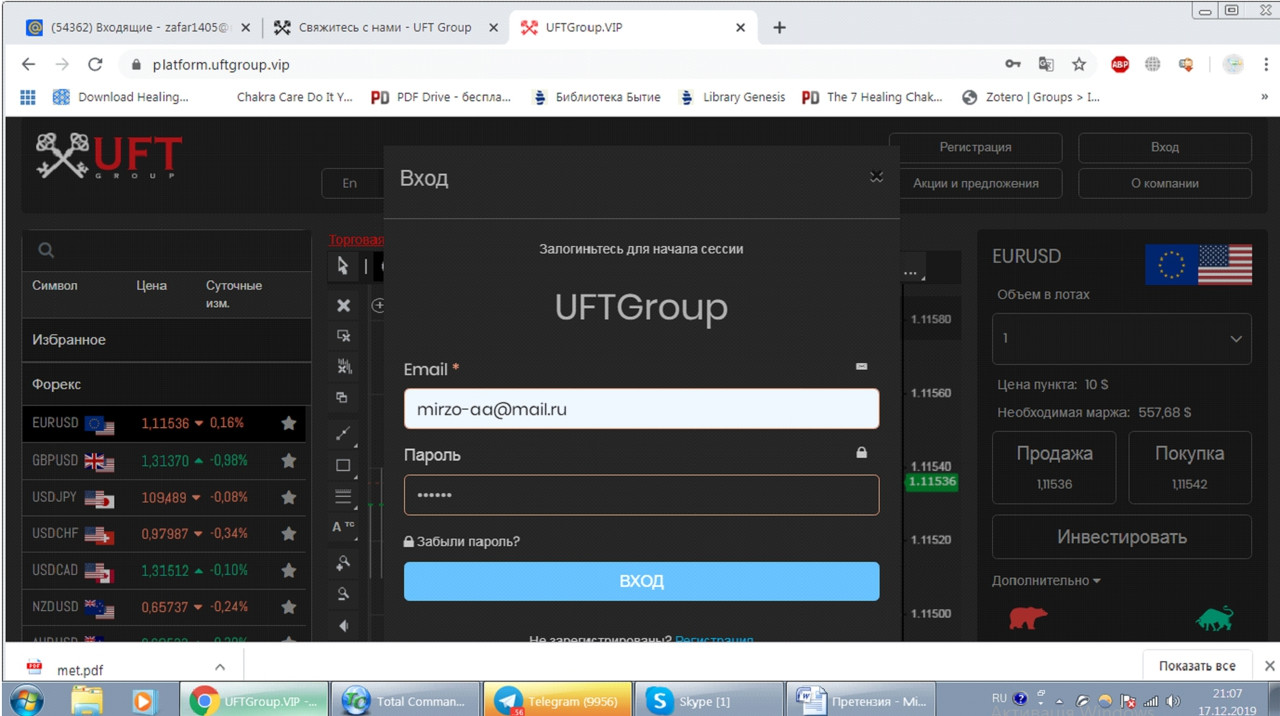Click the Покупка buy button
The image size is (1280, 716).
[1190, 468]
